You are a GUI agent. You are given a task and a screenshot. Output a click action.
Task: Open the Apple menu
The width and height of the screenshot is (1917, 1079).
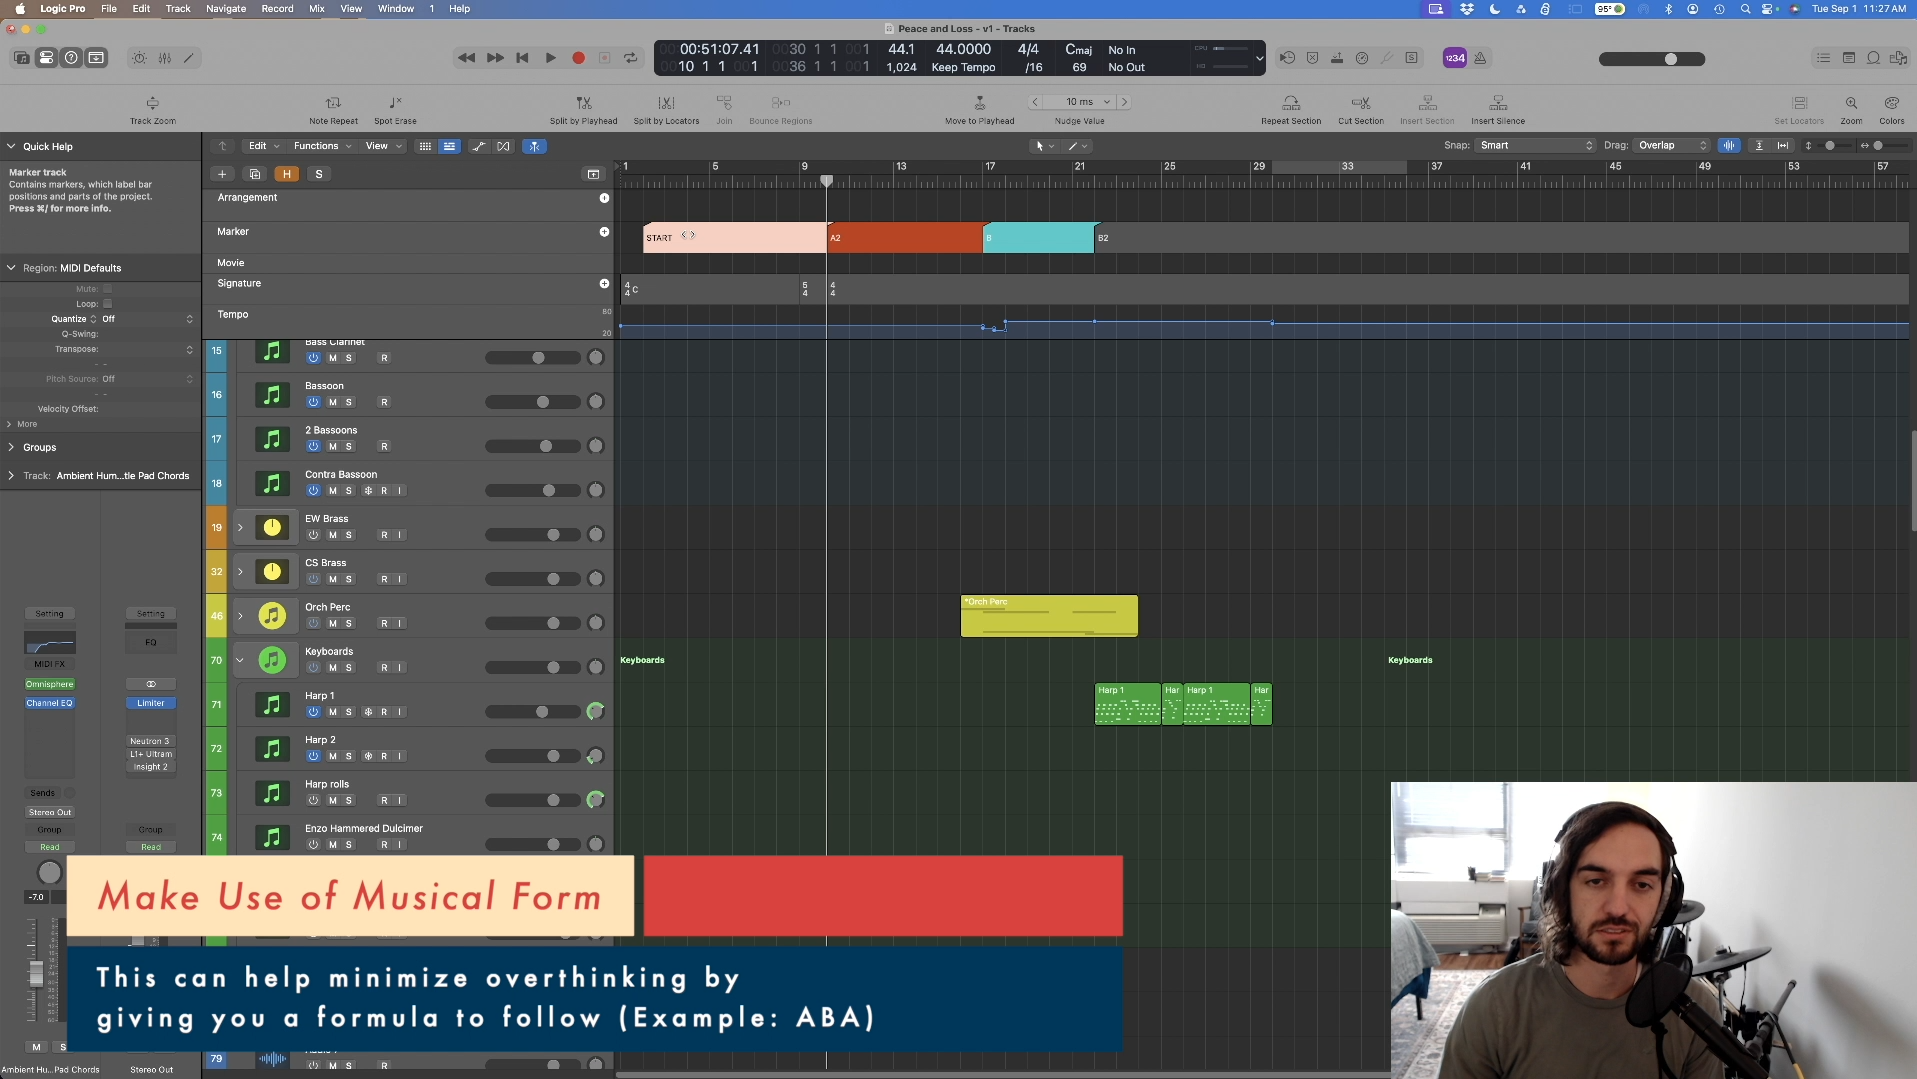tap(20, 8)
